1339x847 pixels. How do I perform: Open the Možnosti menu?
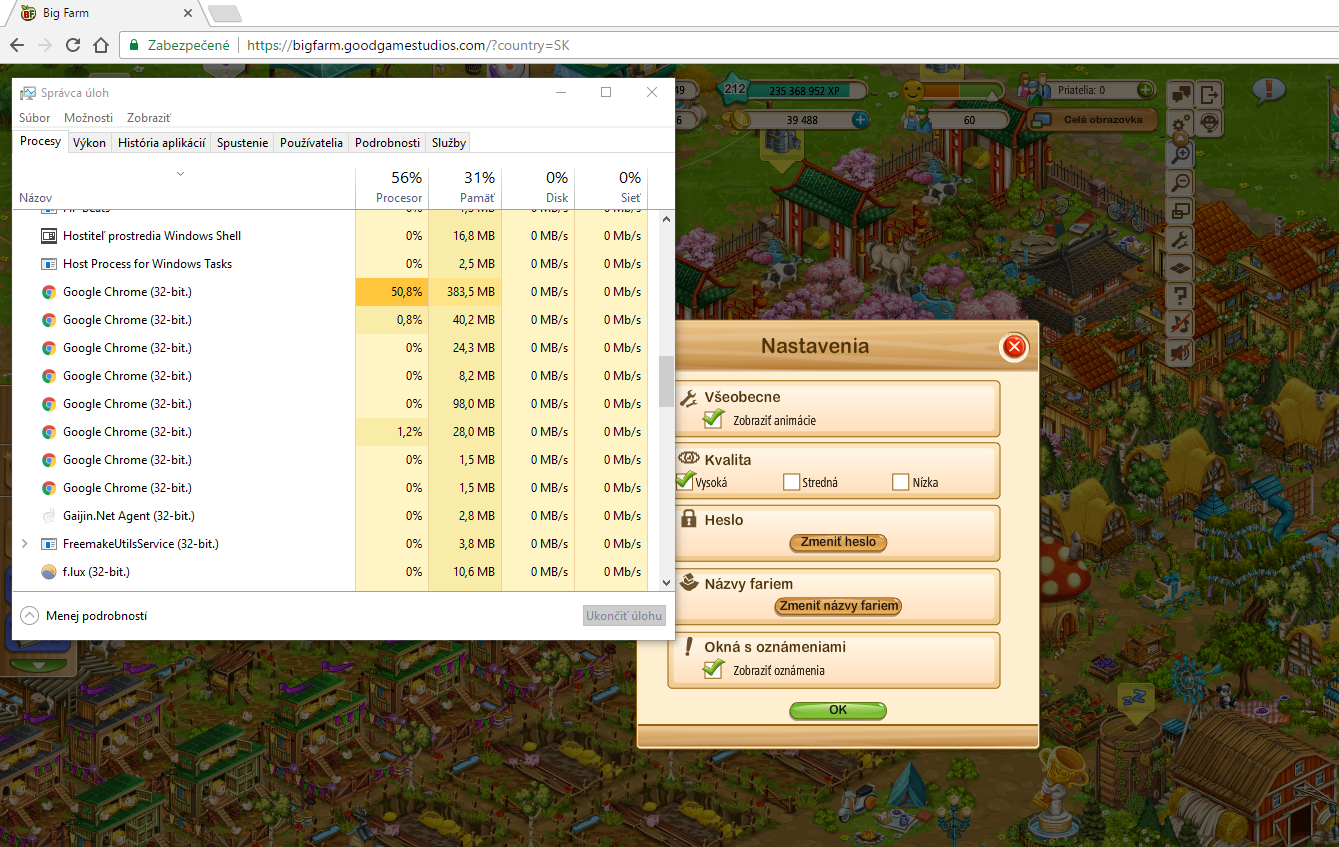[x=89, y=118]
